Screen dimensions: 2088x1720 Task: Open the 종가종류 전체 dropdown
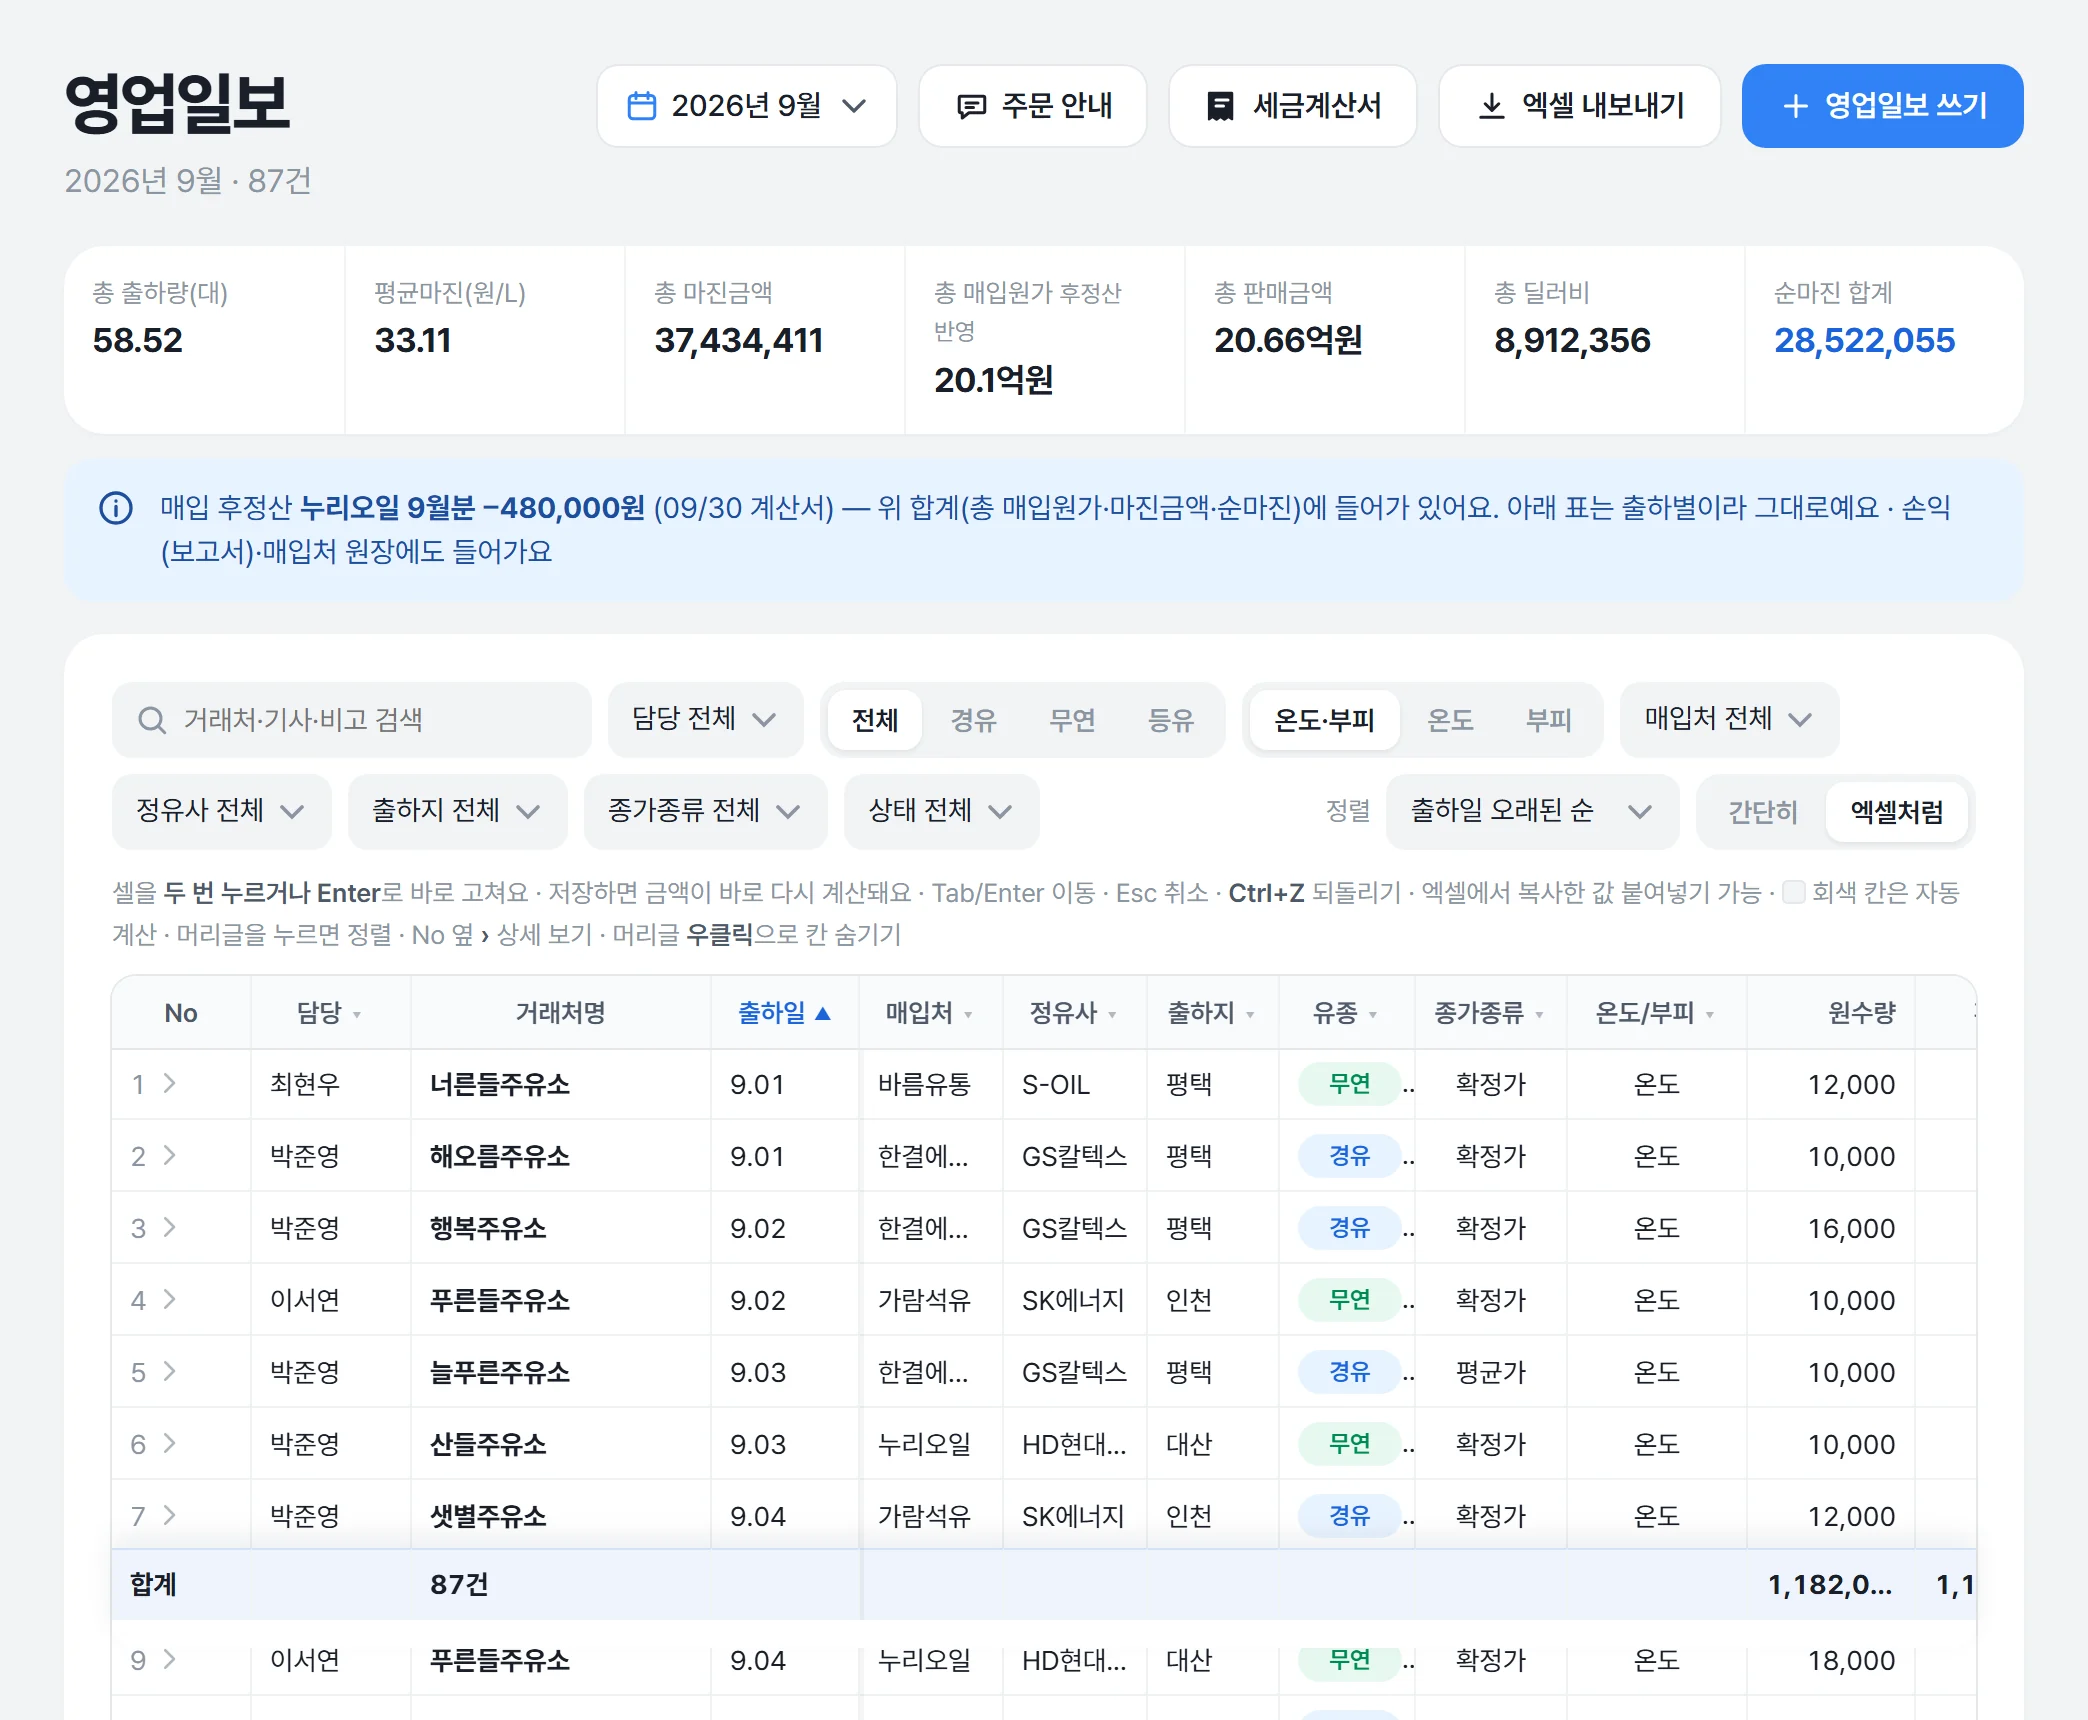705,811
